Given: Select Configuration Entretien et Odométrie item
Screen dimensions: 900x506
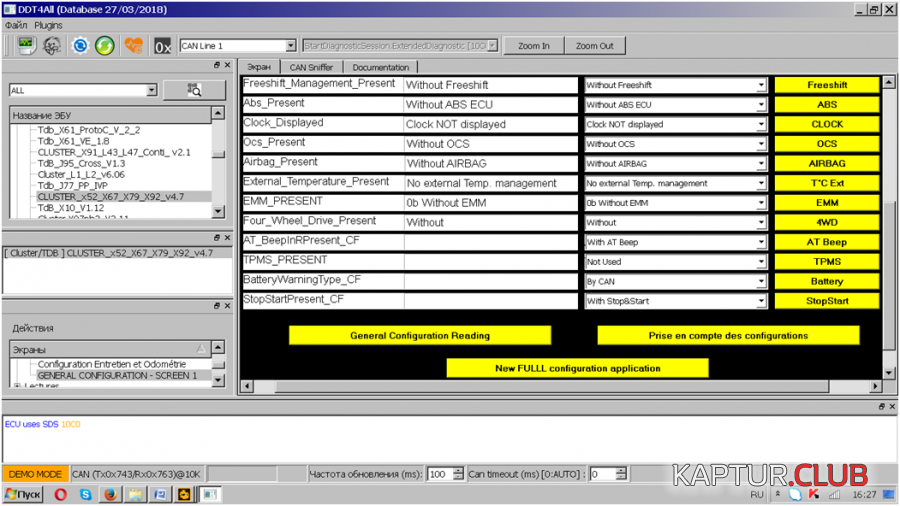Looking at the screenshot, I should click(x=112, y=364).
